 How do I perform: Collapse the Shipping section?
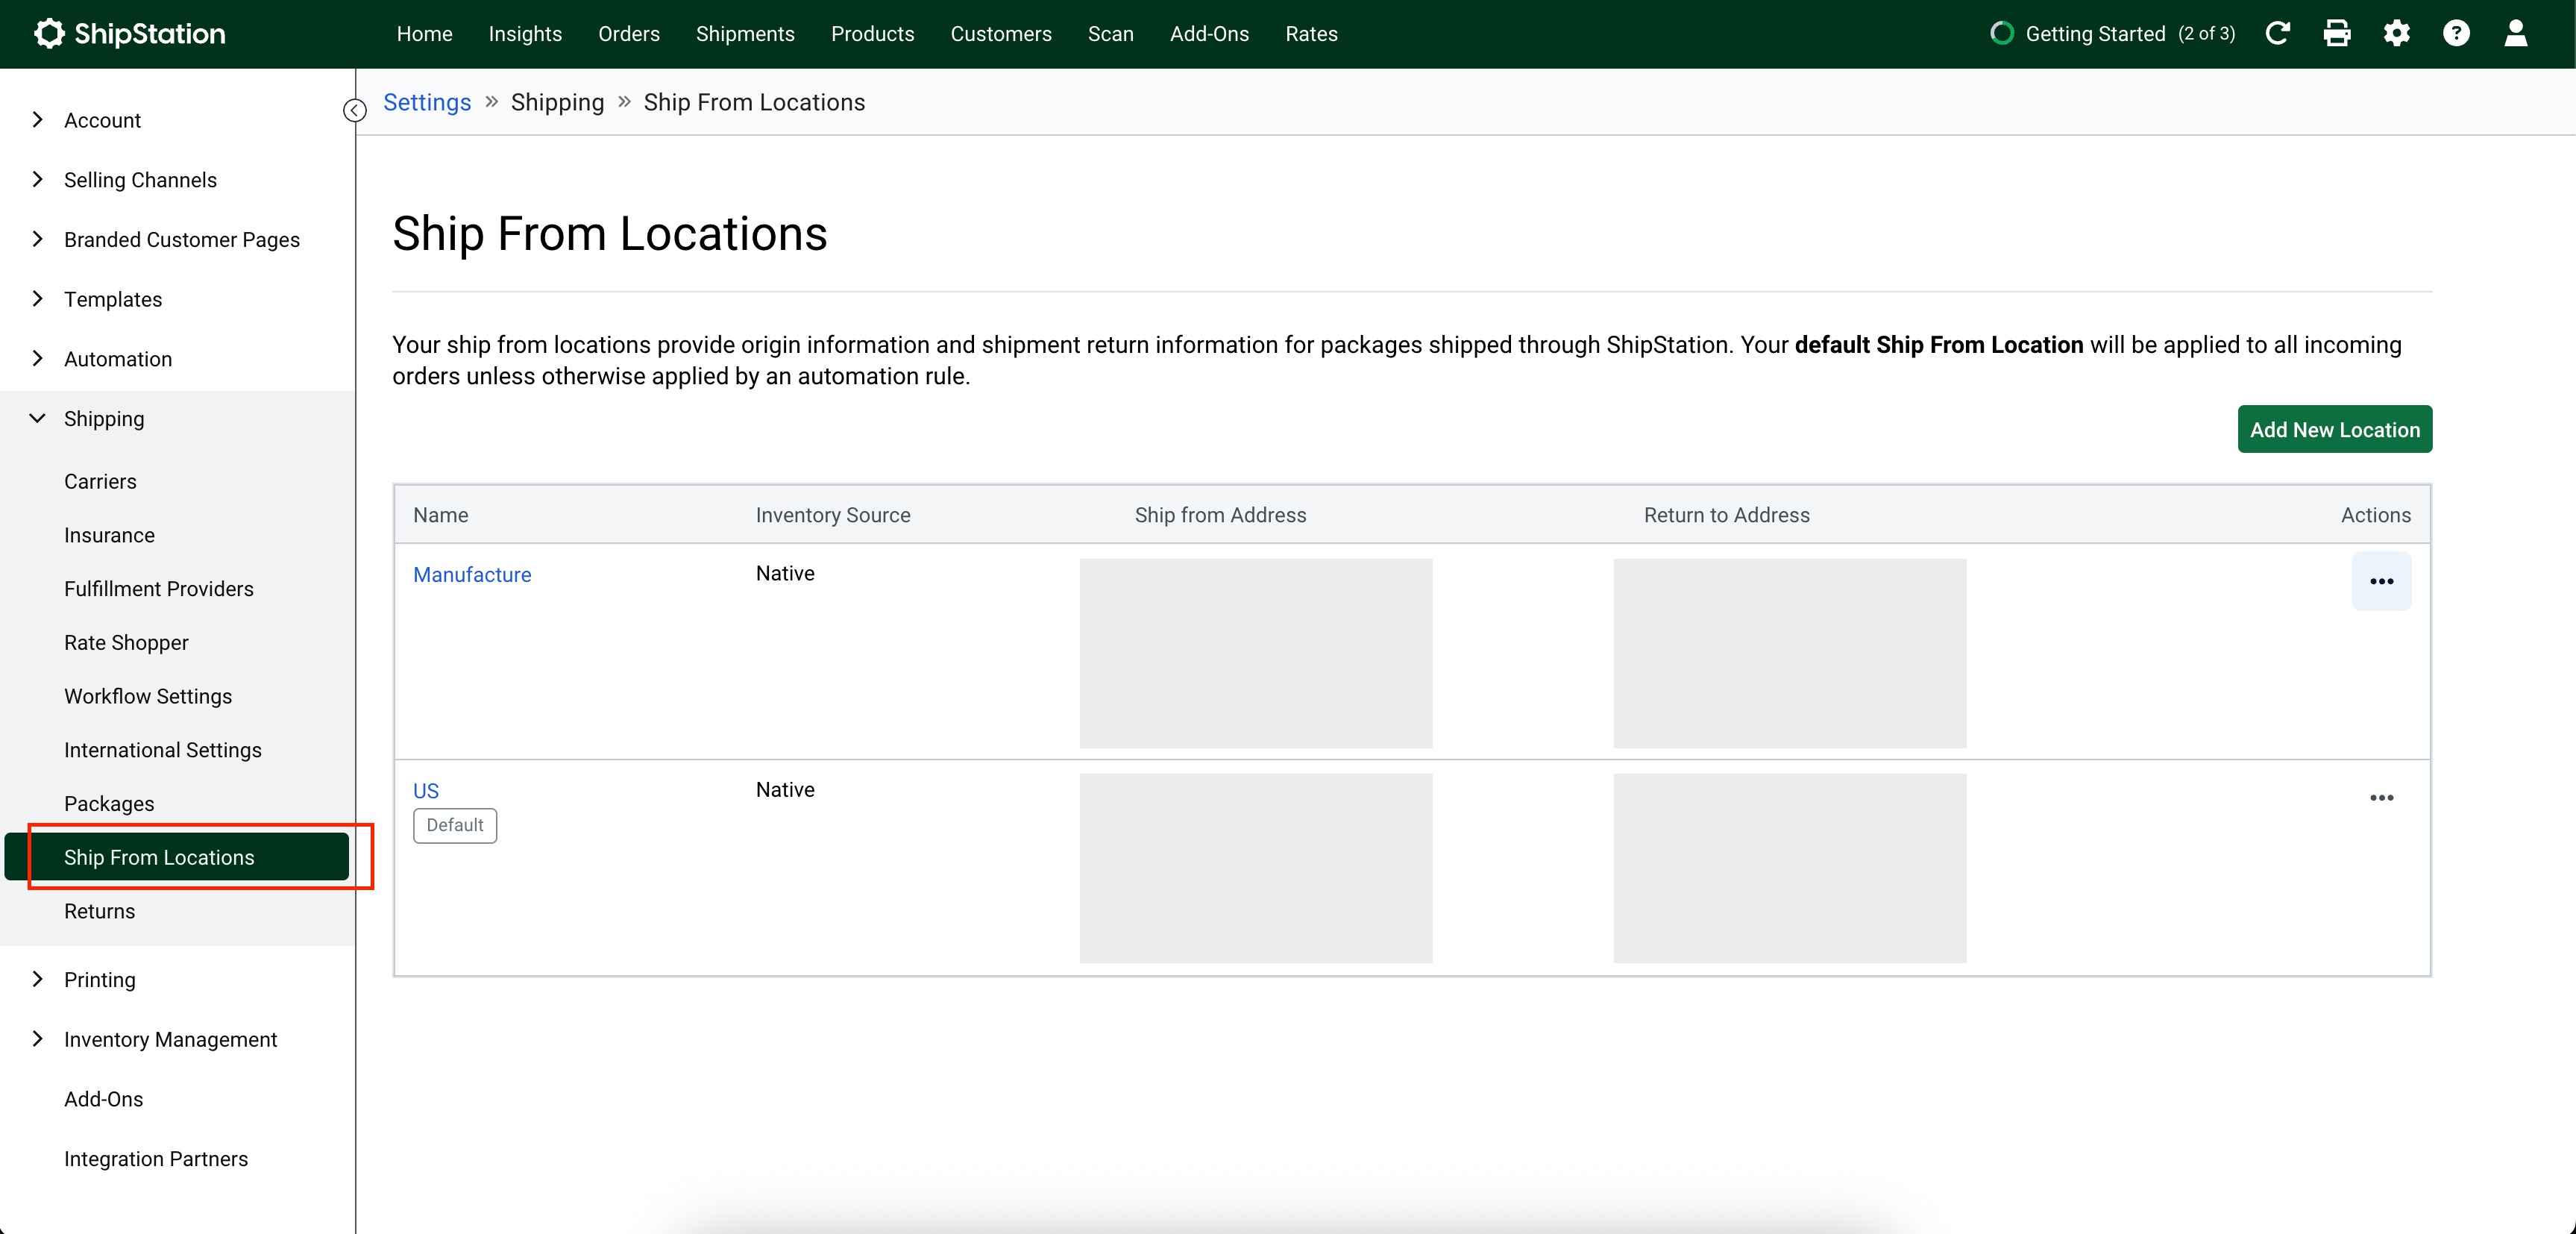[104, 419]
